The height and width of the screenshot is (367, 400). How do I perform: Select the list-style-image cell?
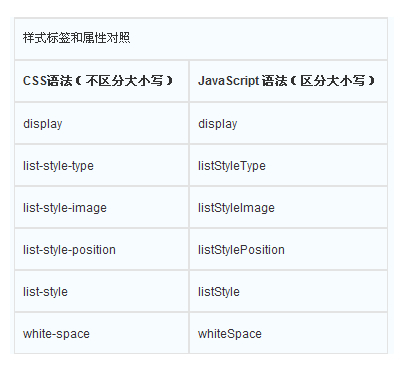point(102,208)
